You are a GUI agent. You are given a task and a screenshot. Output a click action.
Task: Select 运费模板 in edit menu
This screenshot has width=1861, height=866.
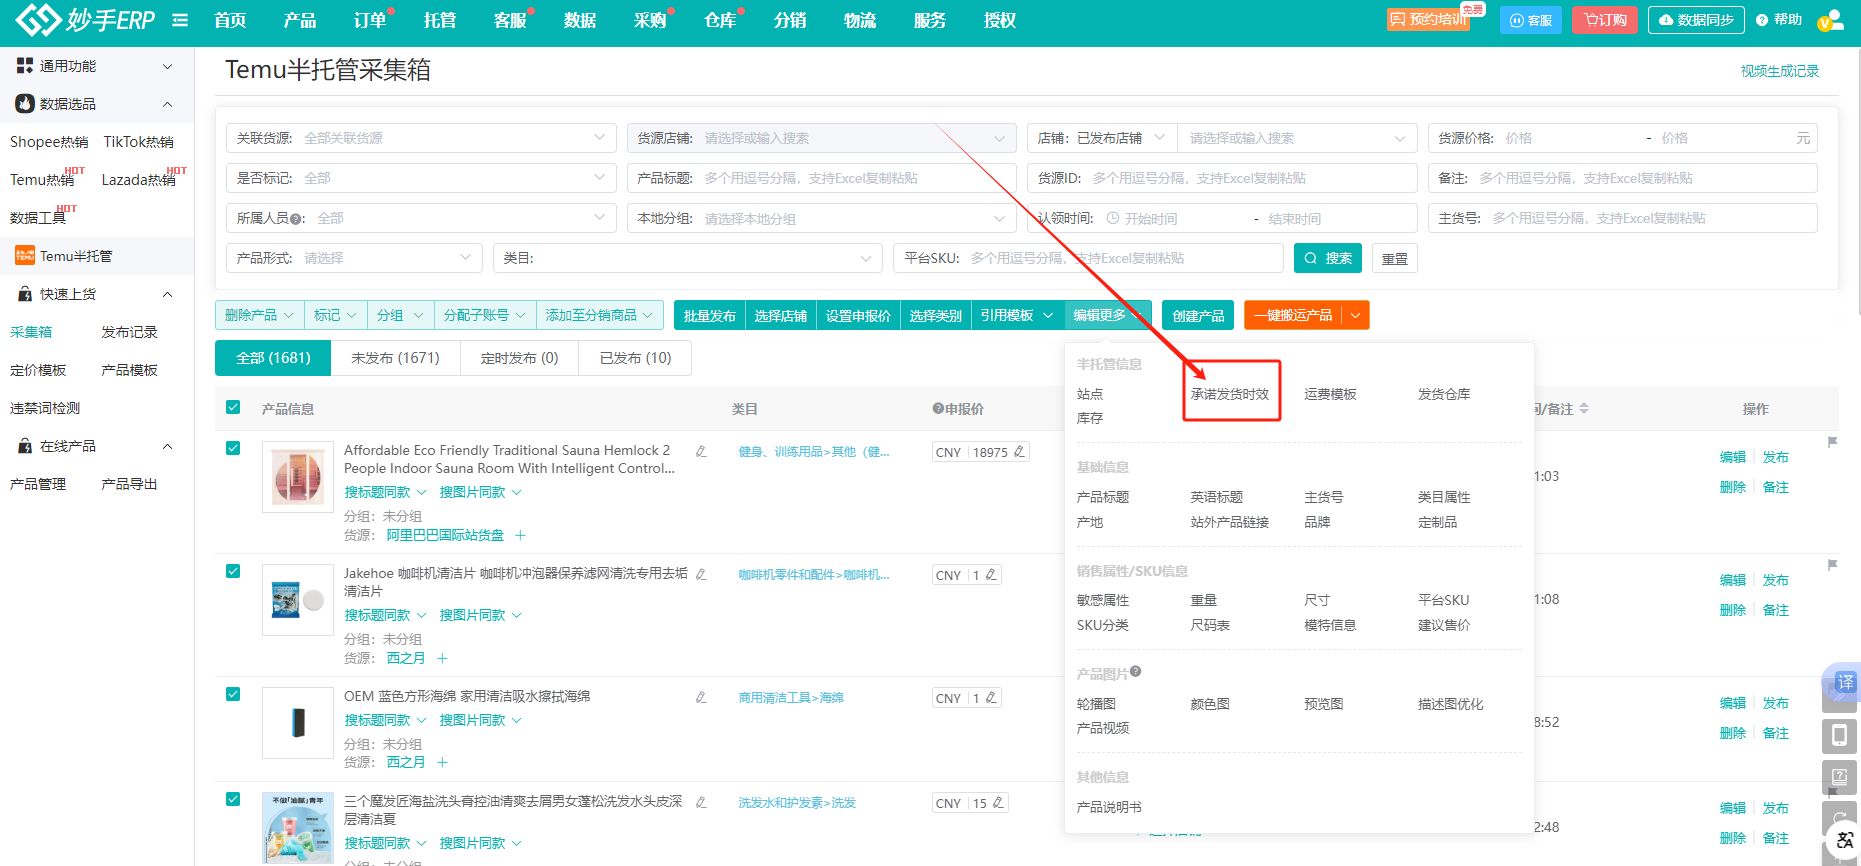pos(1330,394)
